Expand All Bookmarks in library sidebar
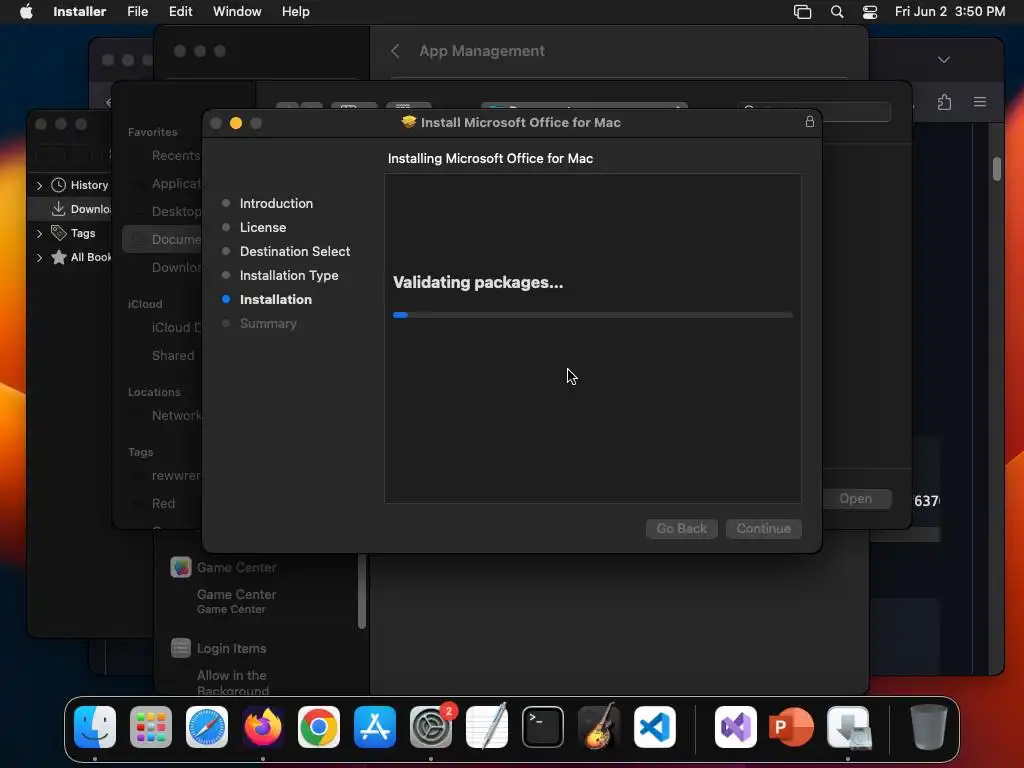This screenshot has height=768, width=1024. click(x=39, y=257)
